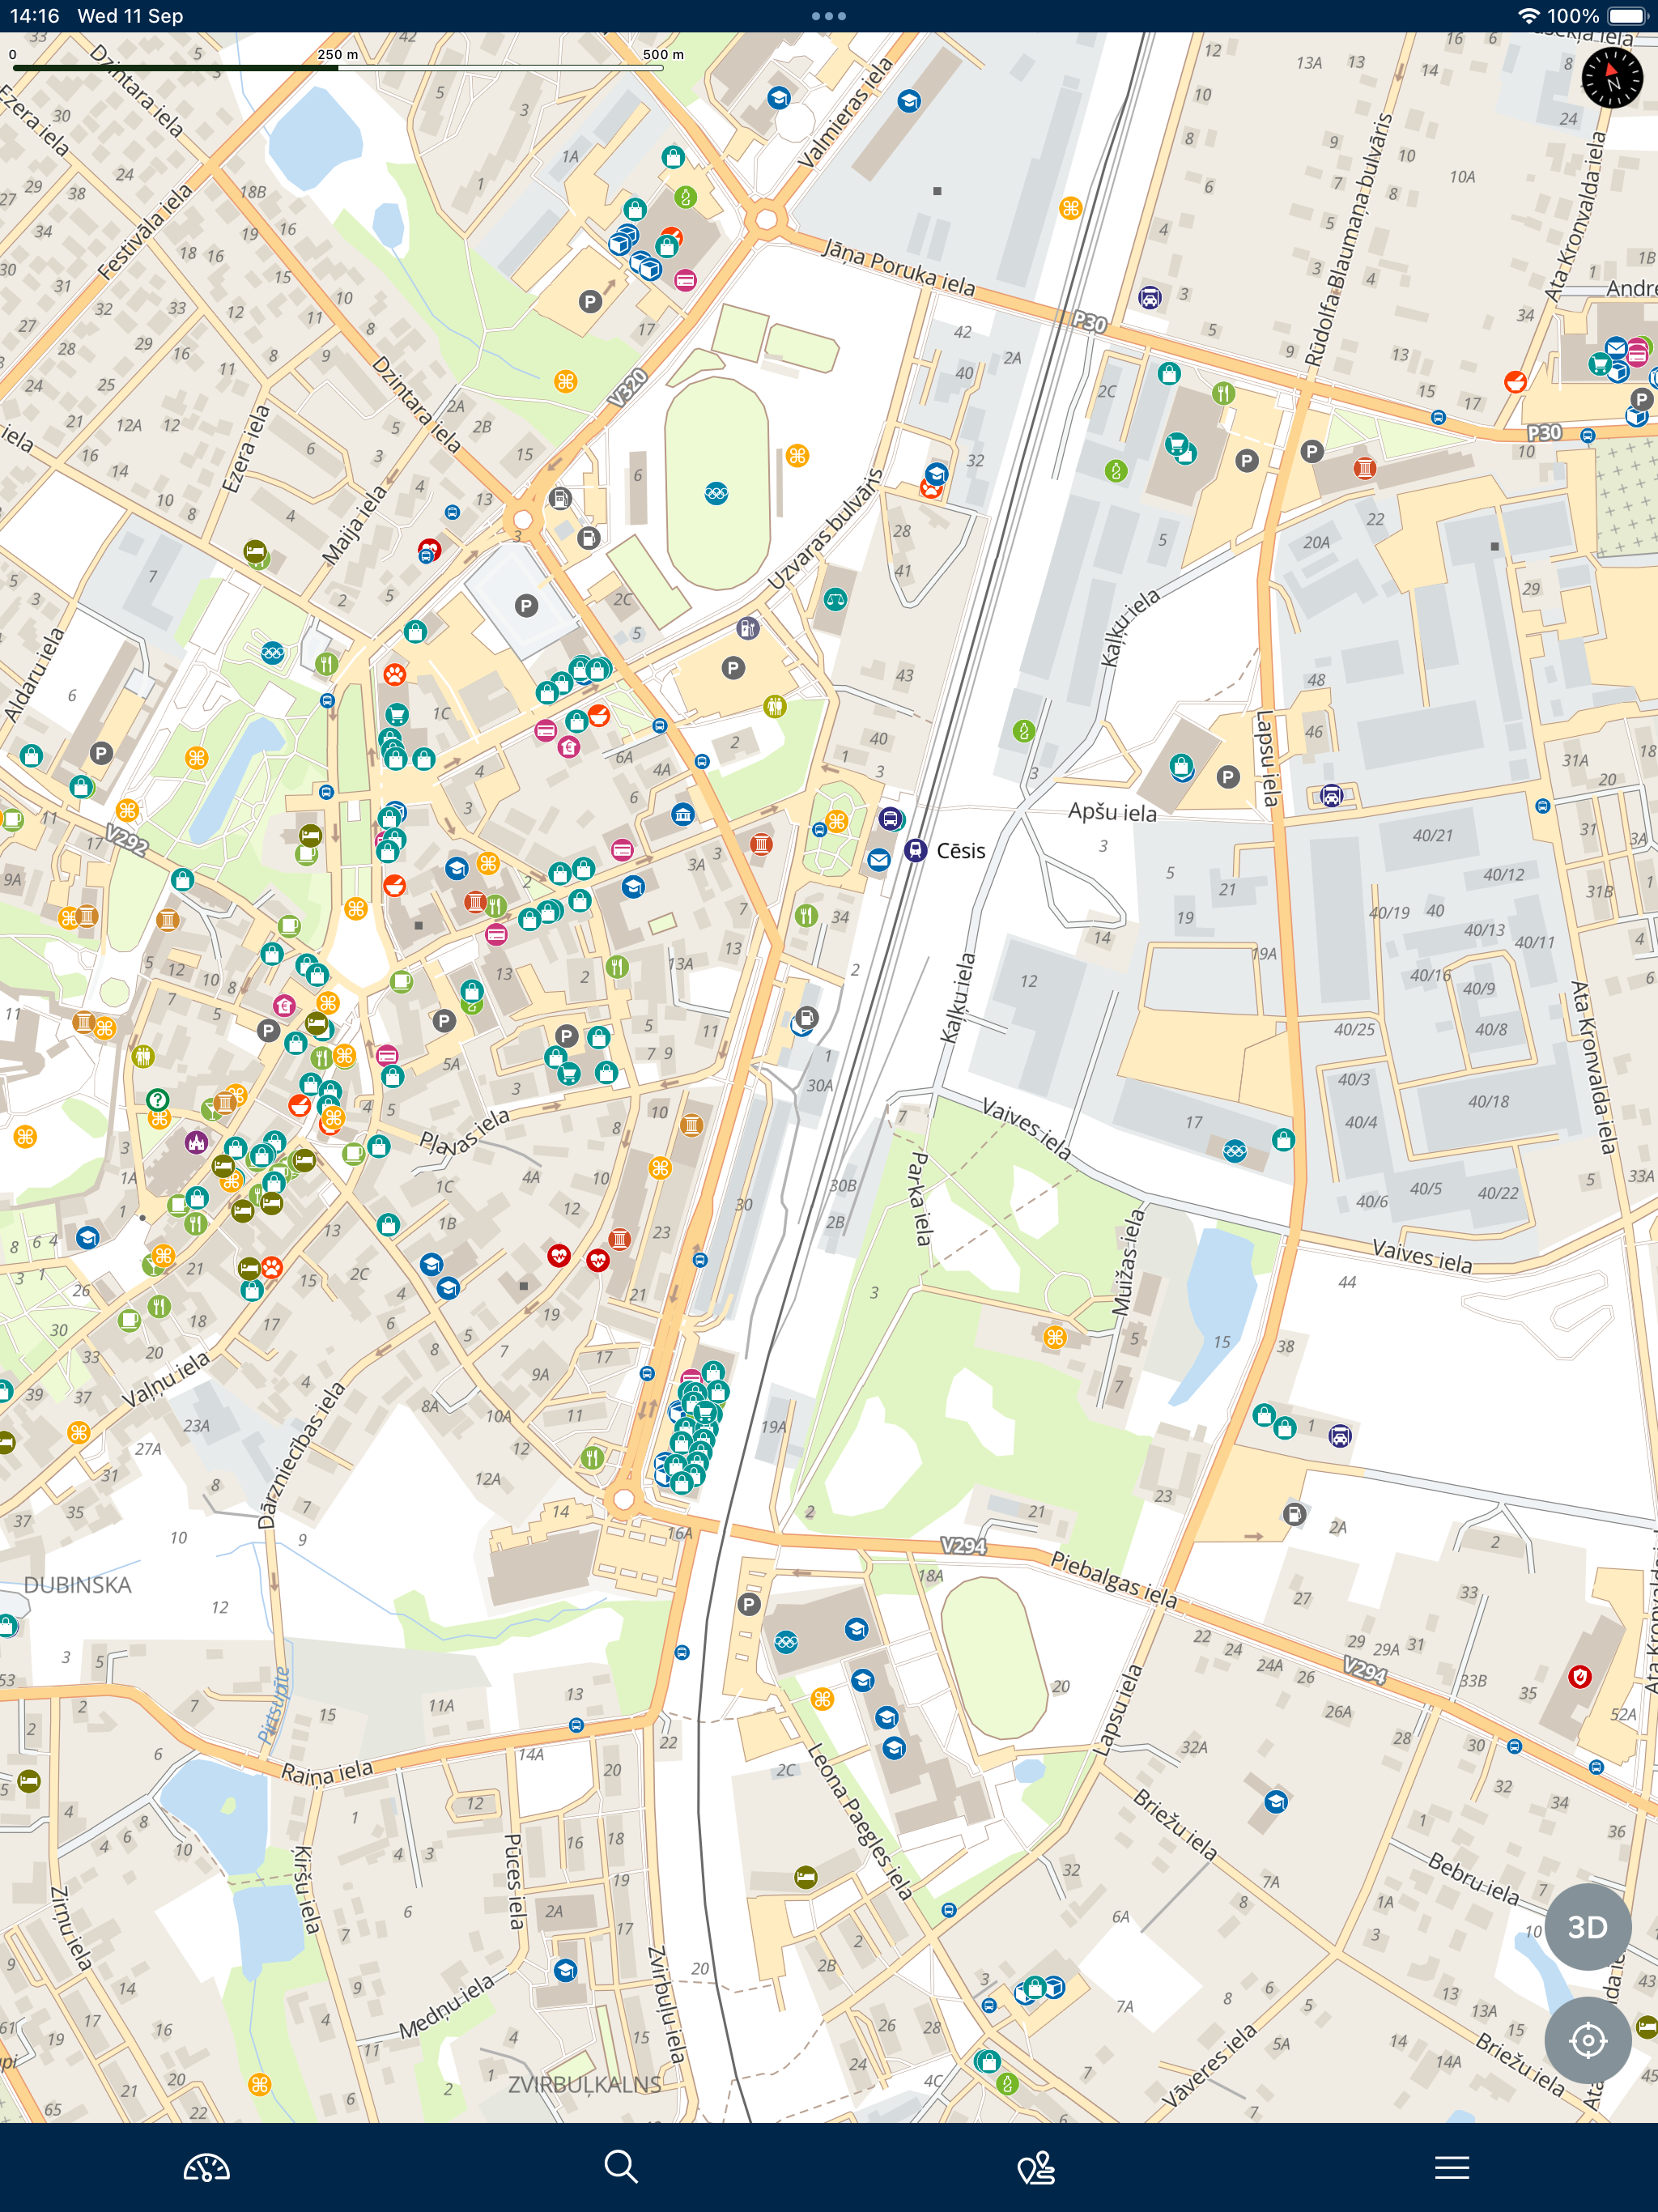Screen dimensions: 1658x2212
Task: Open the hamburger menu in bottom bar
Action: click(1451, 2167)
